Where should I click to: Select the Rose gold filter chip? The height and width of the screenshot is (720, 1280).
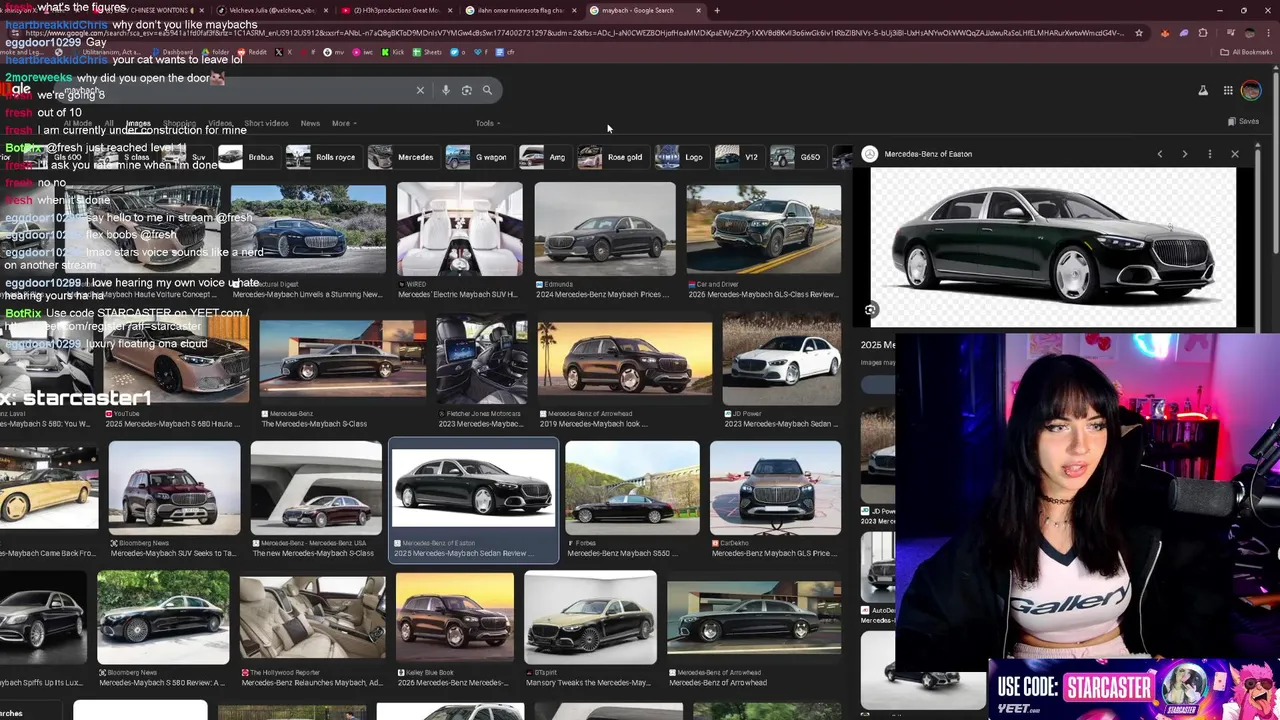612,157
